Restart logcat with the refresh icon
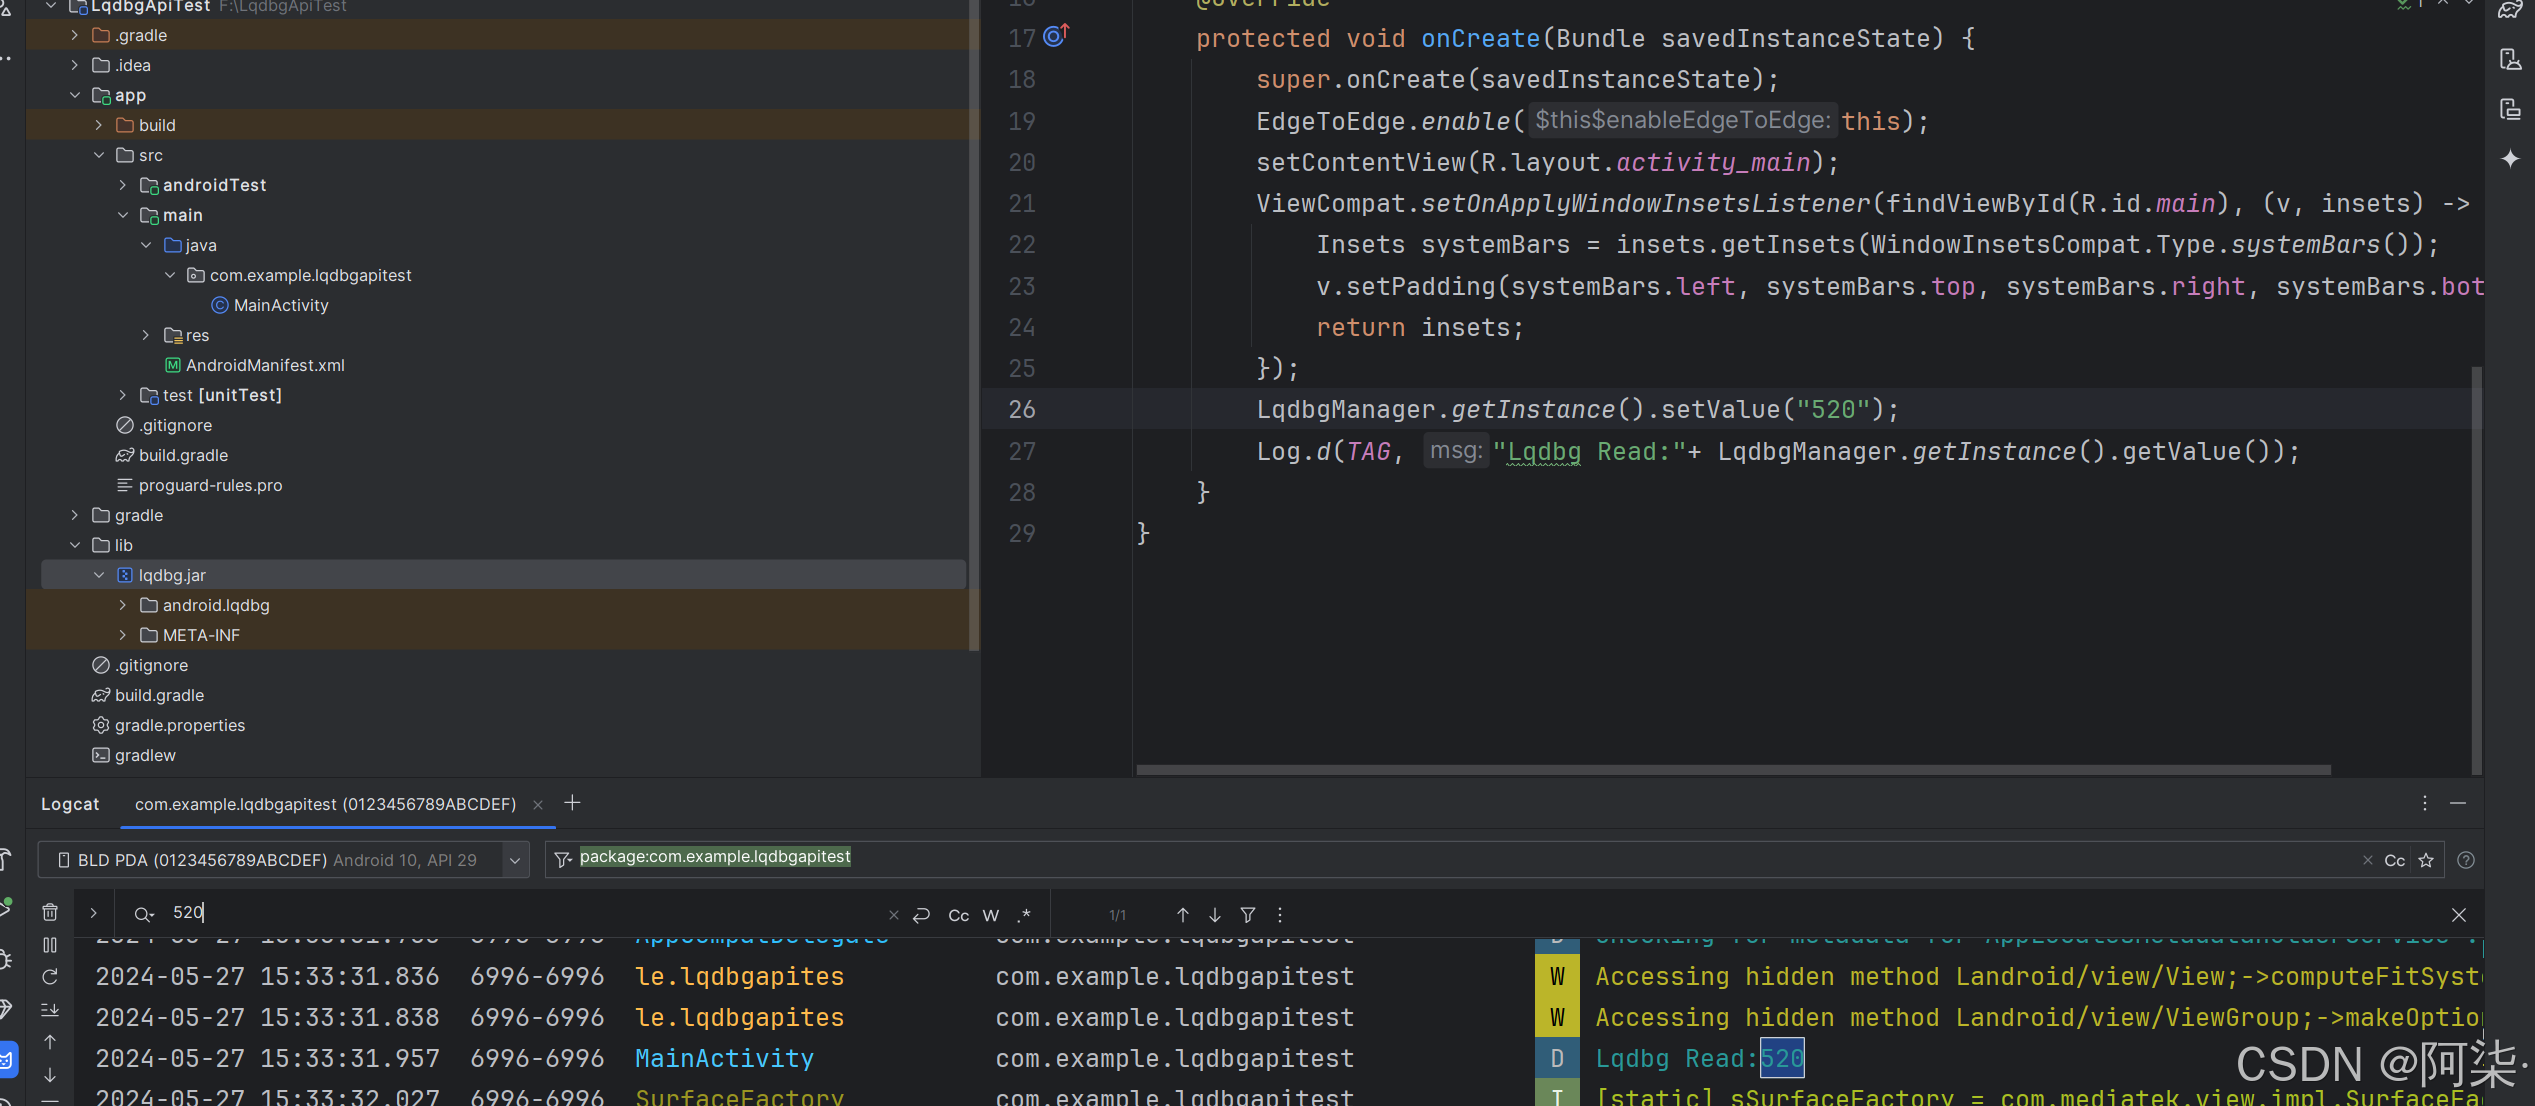The image size is (2535, 1106). [x=50, y=977]
